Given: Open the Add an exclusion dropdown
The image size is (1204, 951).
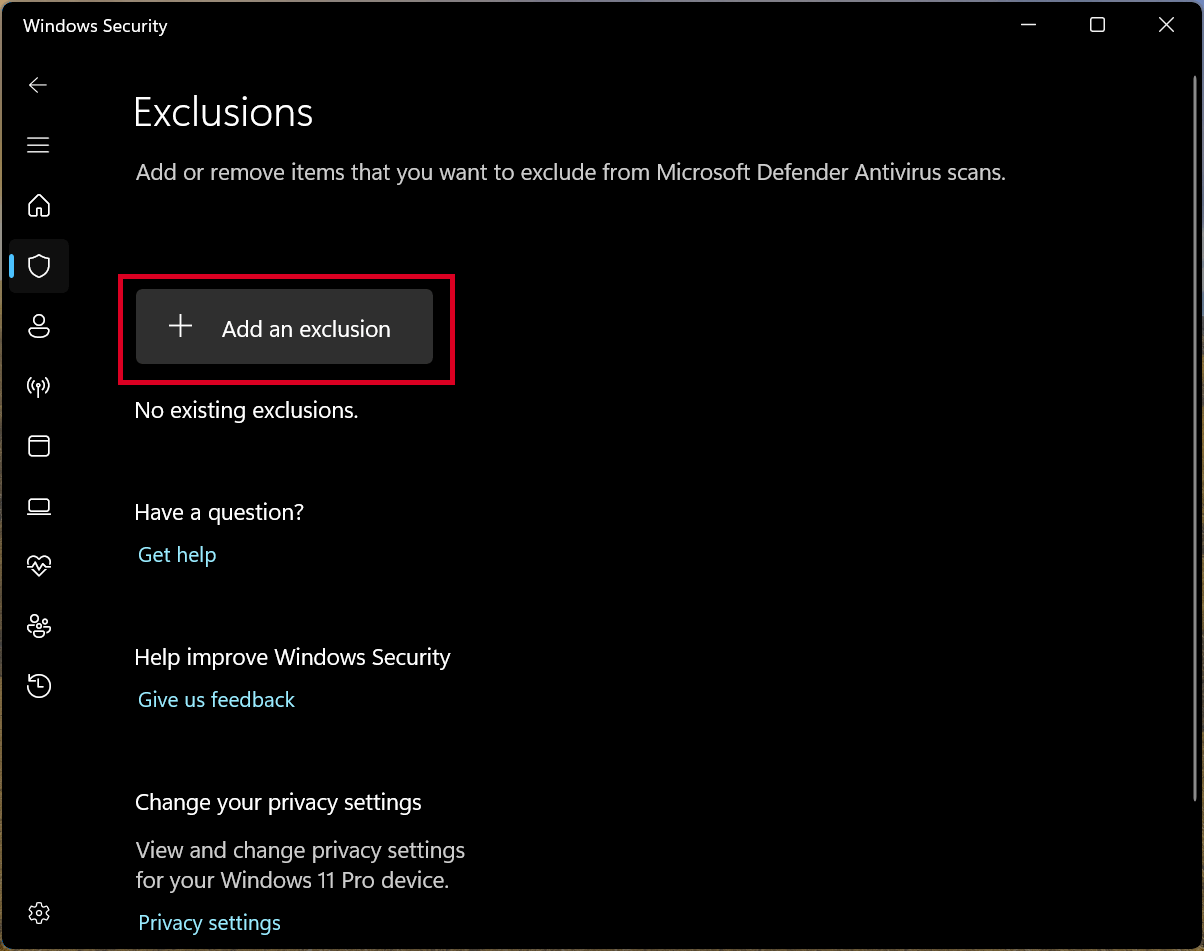Looking at the screenshot, I should 286,327.
